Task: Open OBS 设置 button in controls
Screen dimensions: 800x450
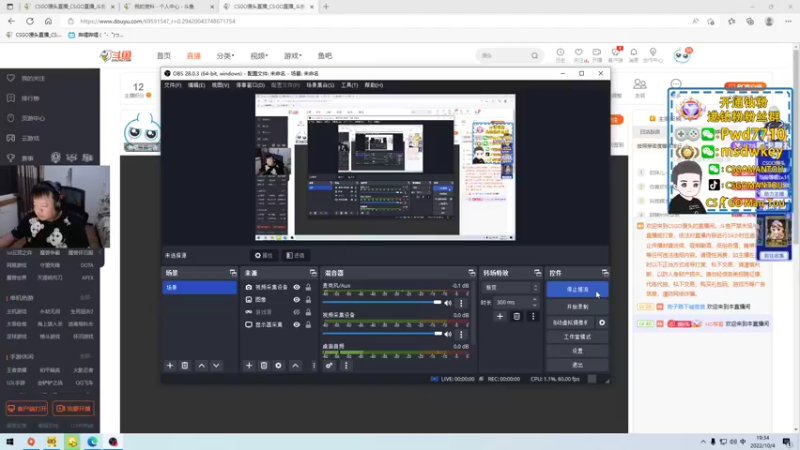Action: (x=577, y=351)
